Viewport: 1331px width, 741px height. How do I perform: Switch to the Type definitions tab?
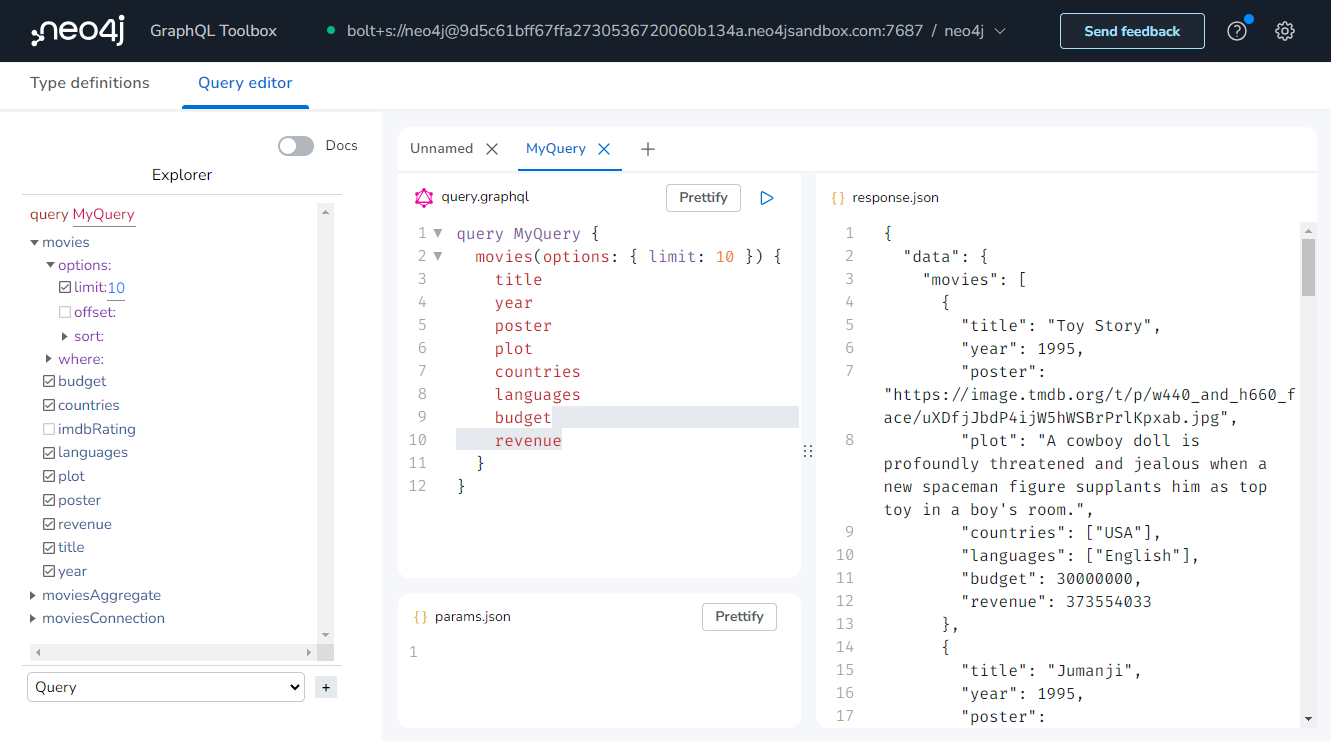click(x=89, y=83)
